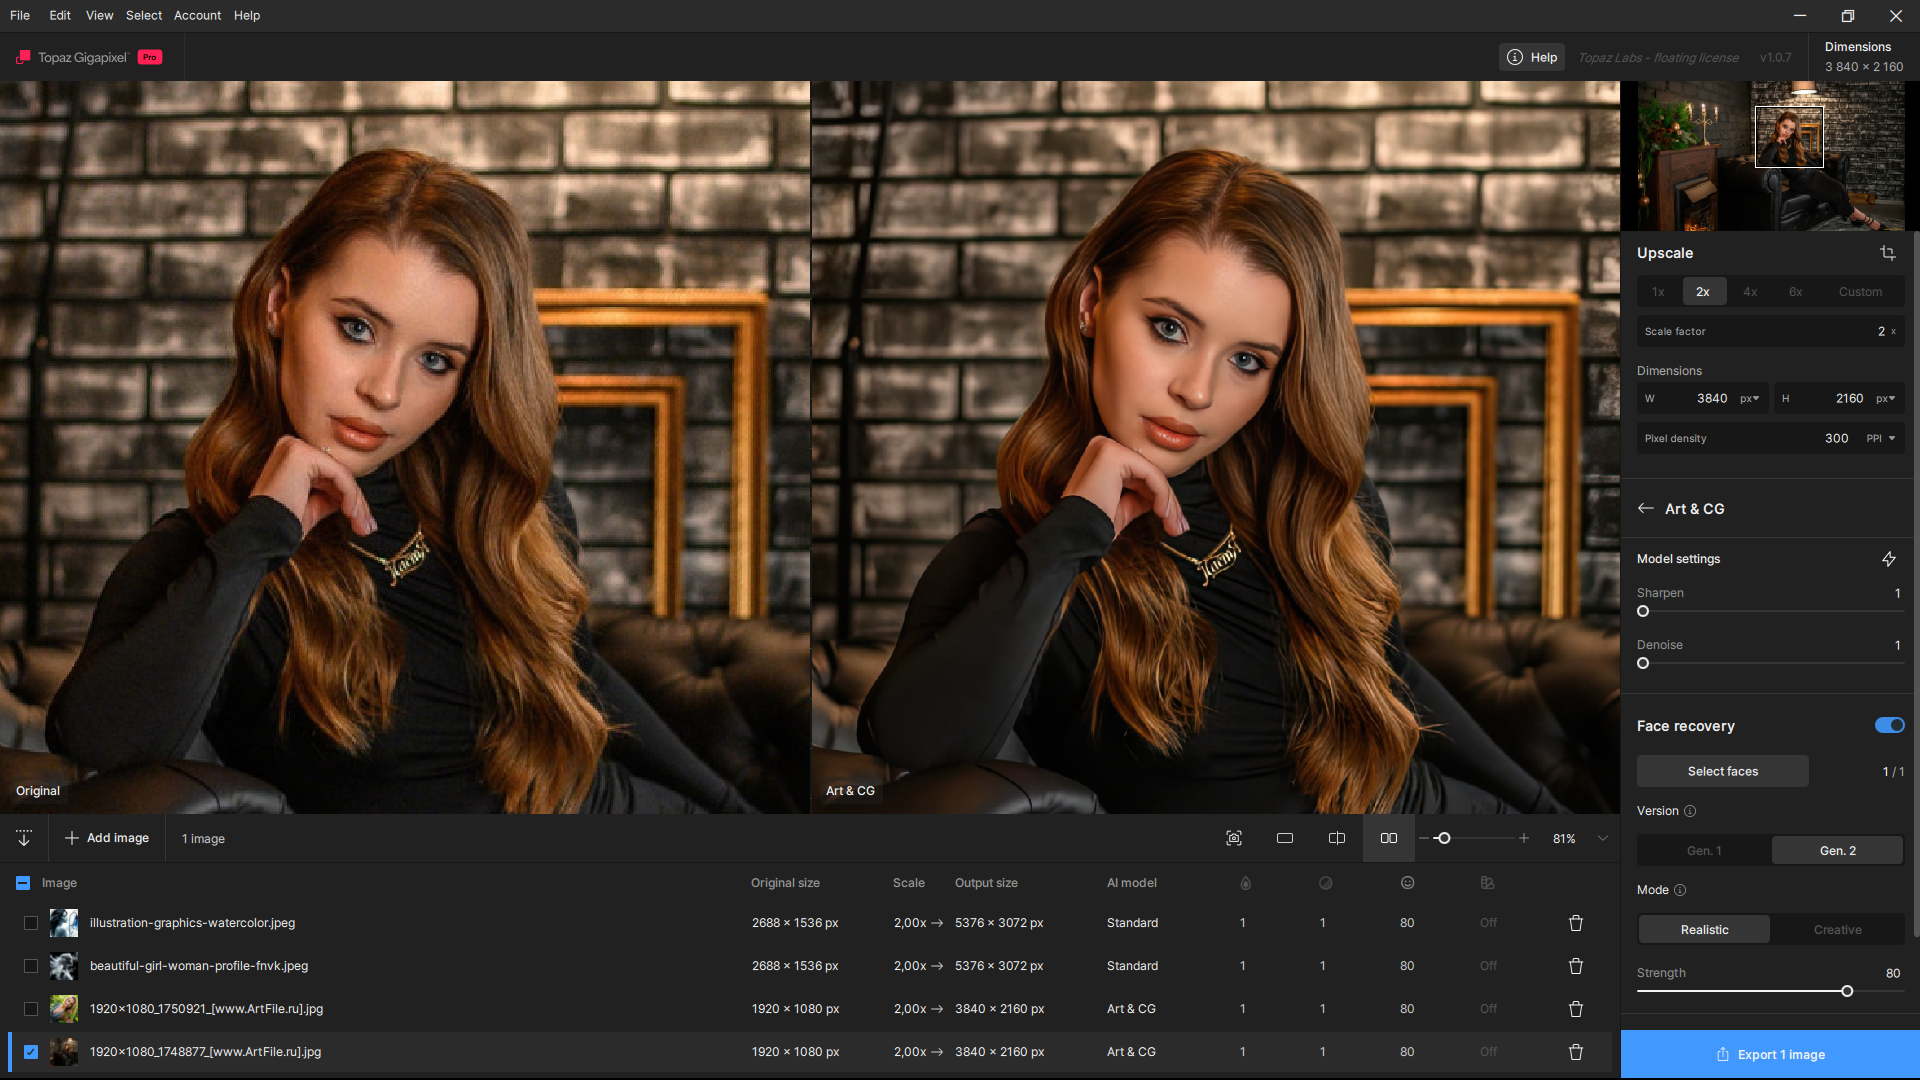Click the lightning bolt auto settings icon

pyautogui.click(x=1888, y=559)
